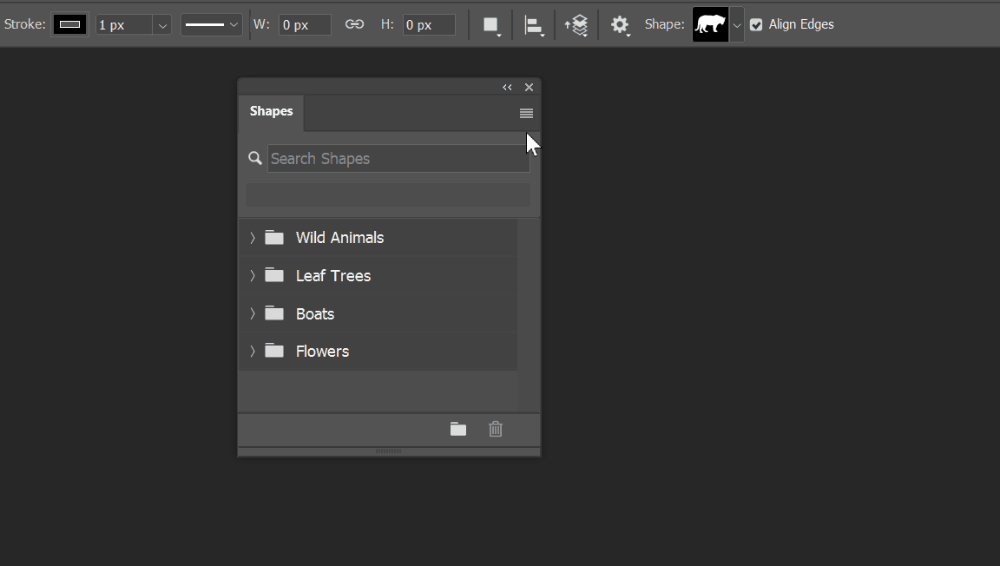Select the Flowers group name
This screenshot has width=1000, height=566.
click(x=323, y=352)
